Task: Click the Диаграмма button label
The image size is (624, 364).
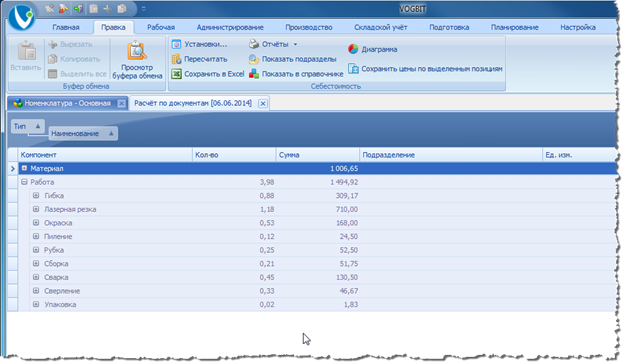Action: (x=379, y=49)
